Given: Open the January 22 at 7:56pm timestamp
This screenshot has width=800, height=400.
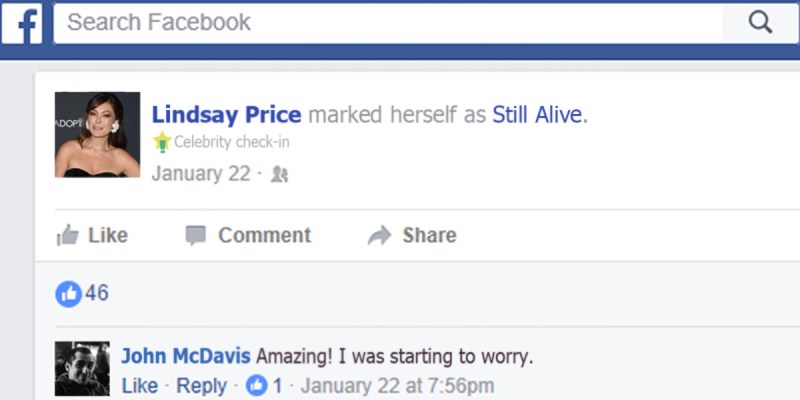Looking at the screenshot, I should point(397,386).
